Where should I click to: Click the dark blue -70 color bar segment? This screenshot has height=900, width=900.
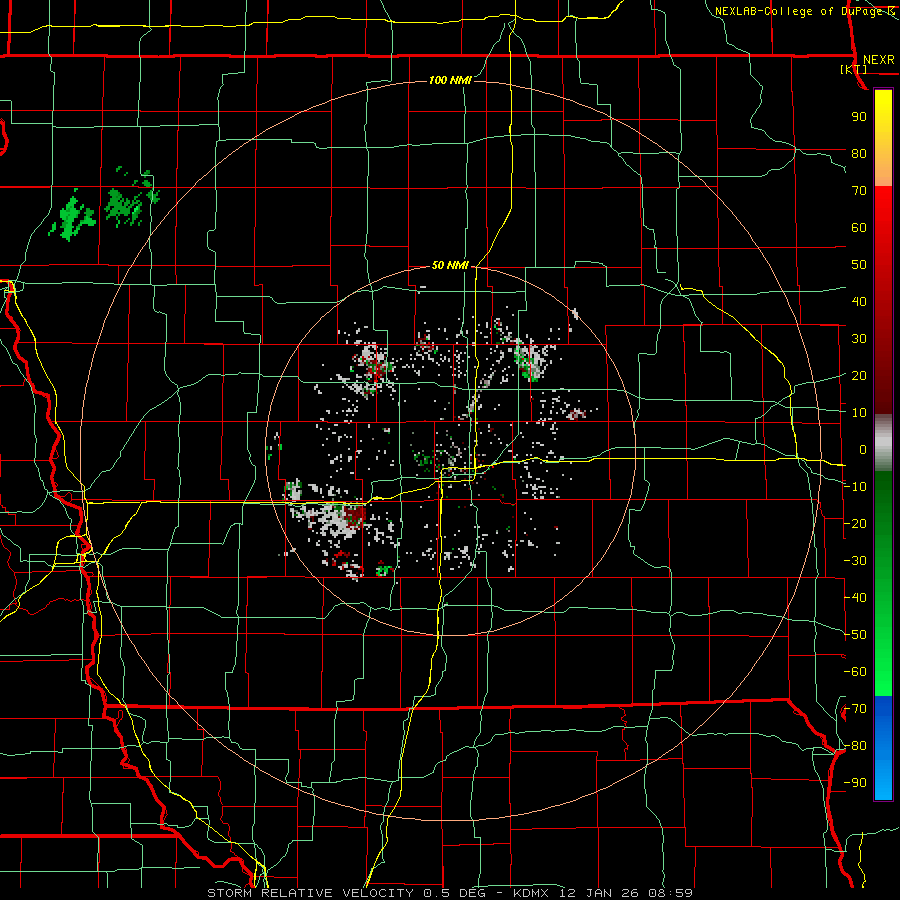click(x=883, y=706)
